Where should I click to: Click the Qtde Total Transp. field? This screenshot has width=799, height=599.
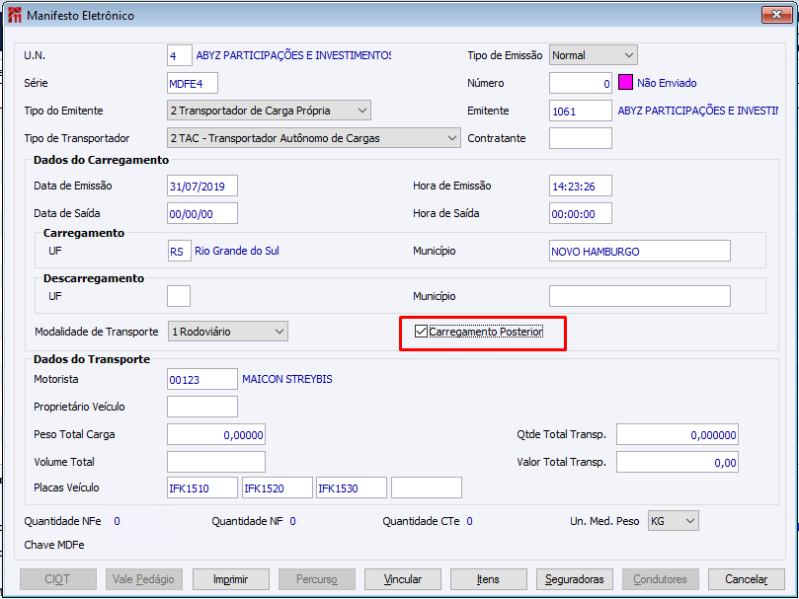tap(677, 434)
